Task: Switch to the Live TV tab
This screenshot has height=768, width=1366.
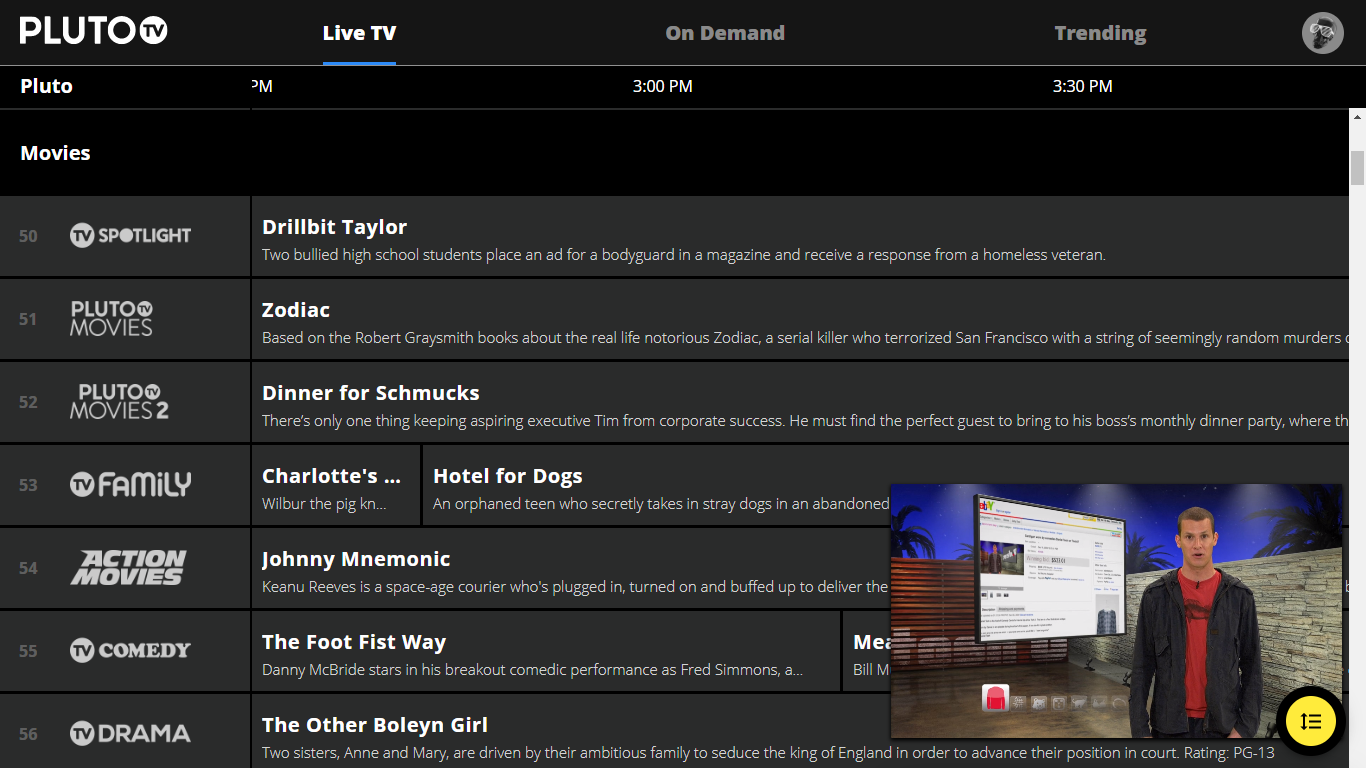Action: click(359, 33)
